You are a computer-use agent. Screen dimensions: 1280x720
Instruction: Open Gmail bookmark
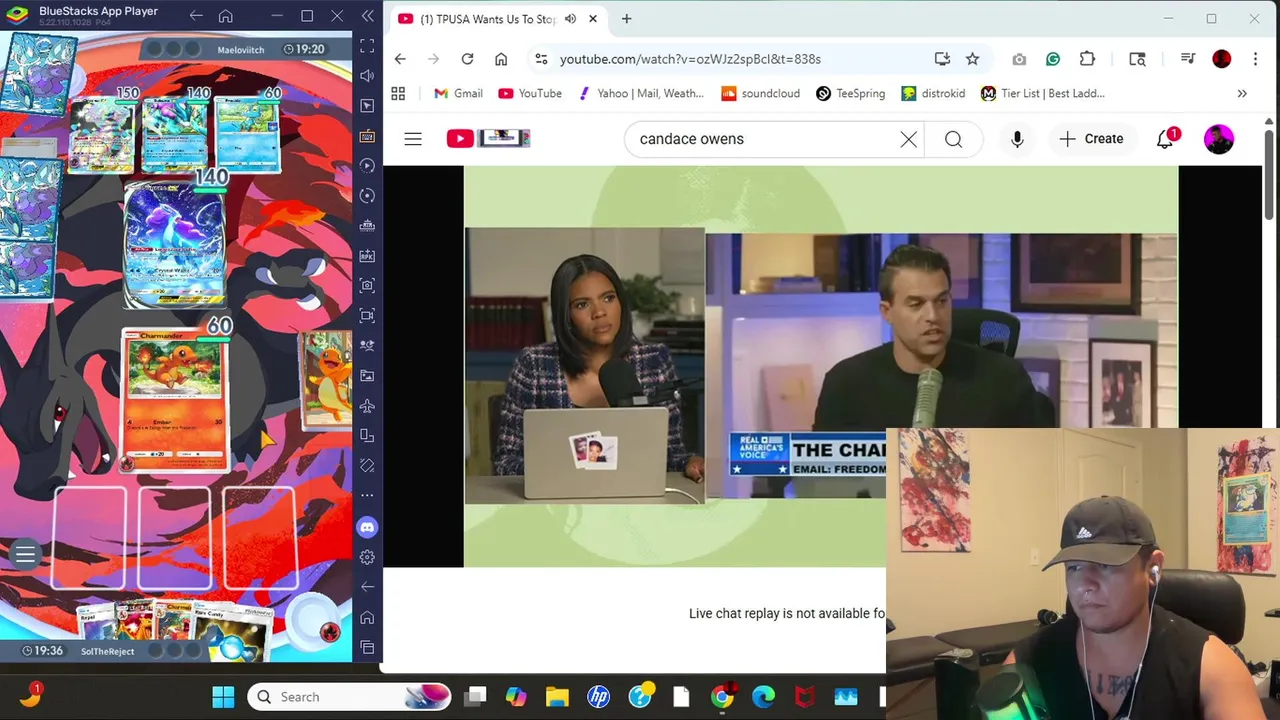tap(458, 93)
